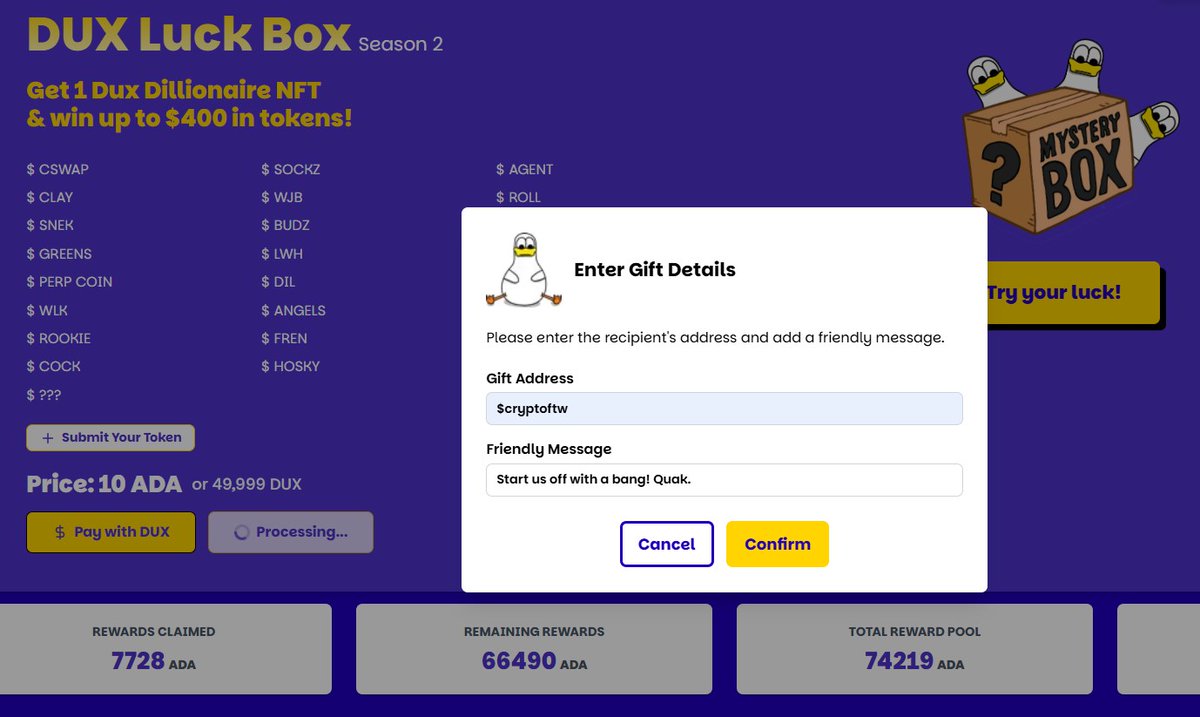Click the Season 2 label
This screenshot has width=1200, height=717.
(400, 44)
